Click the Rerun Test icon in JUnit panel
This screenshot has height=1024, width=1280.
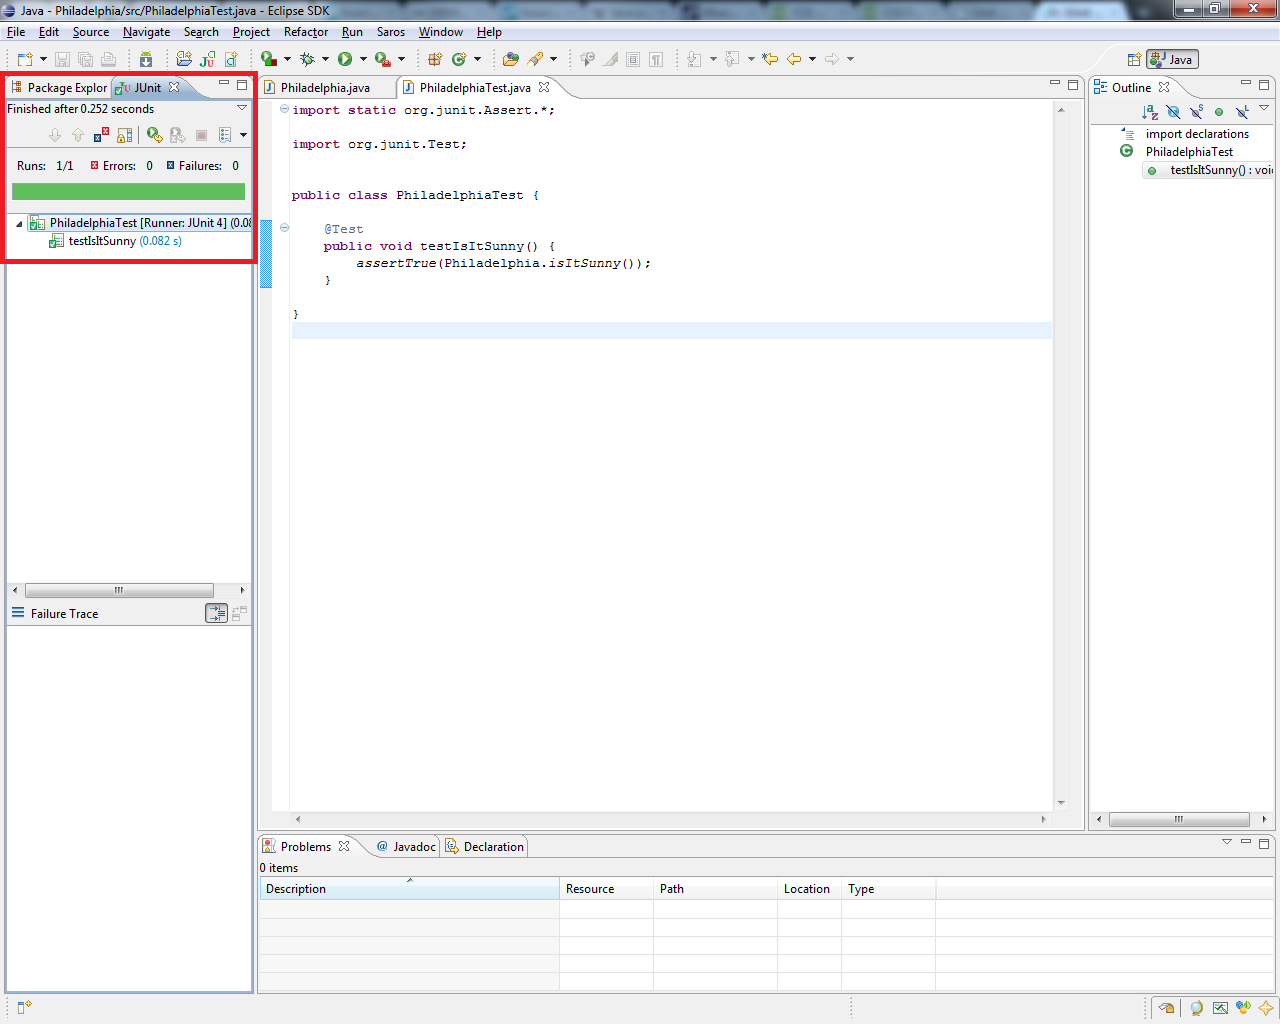point(154,135)
